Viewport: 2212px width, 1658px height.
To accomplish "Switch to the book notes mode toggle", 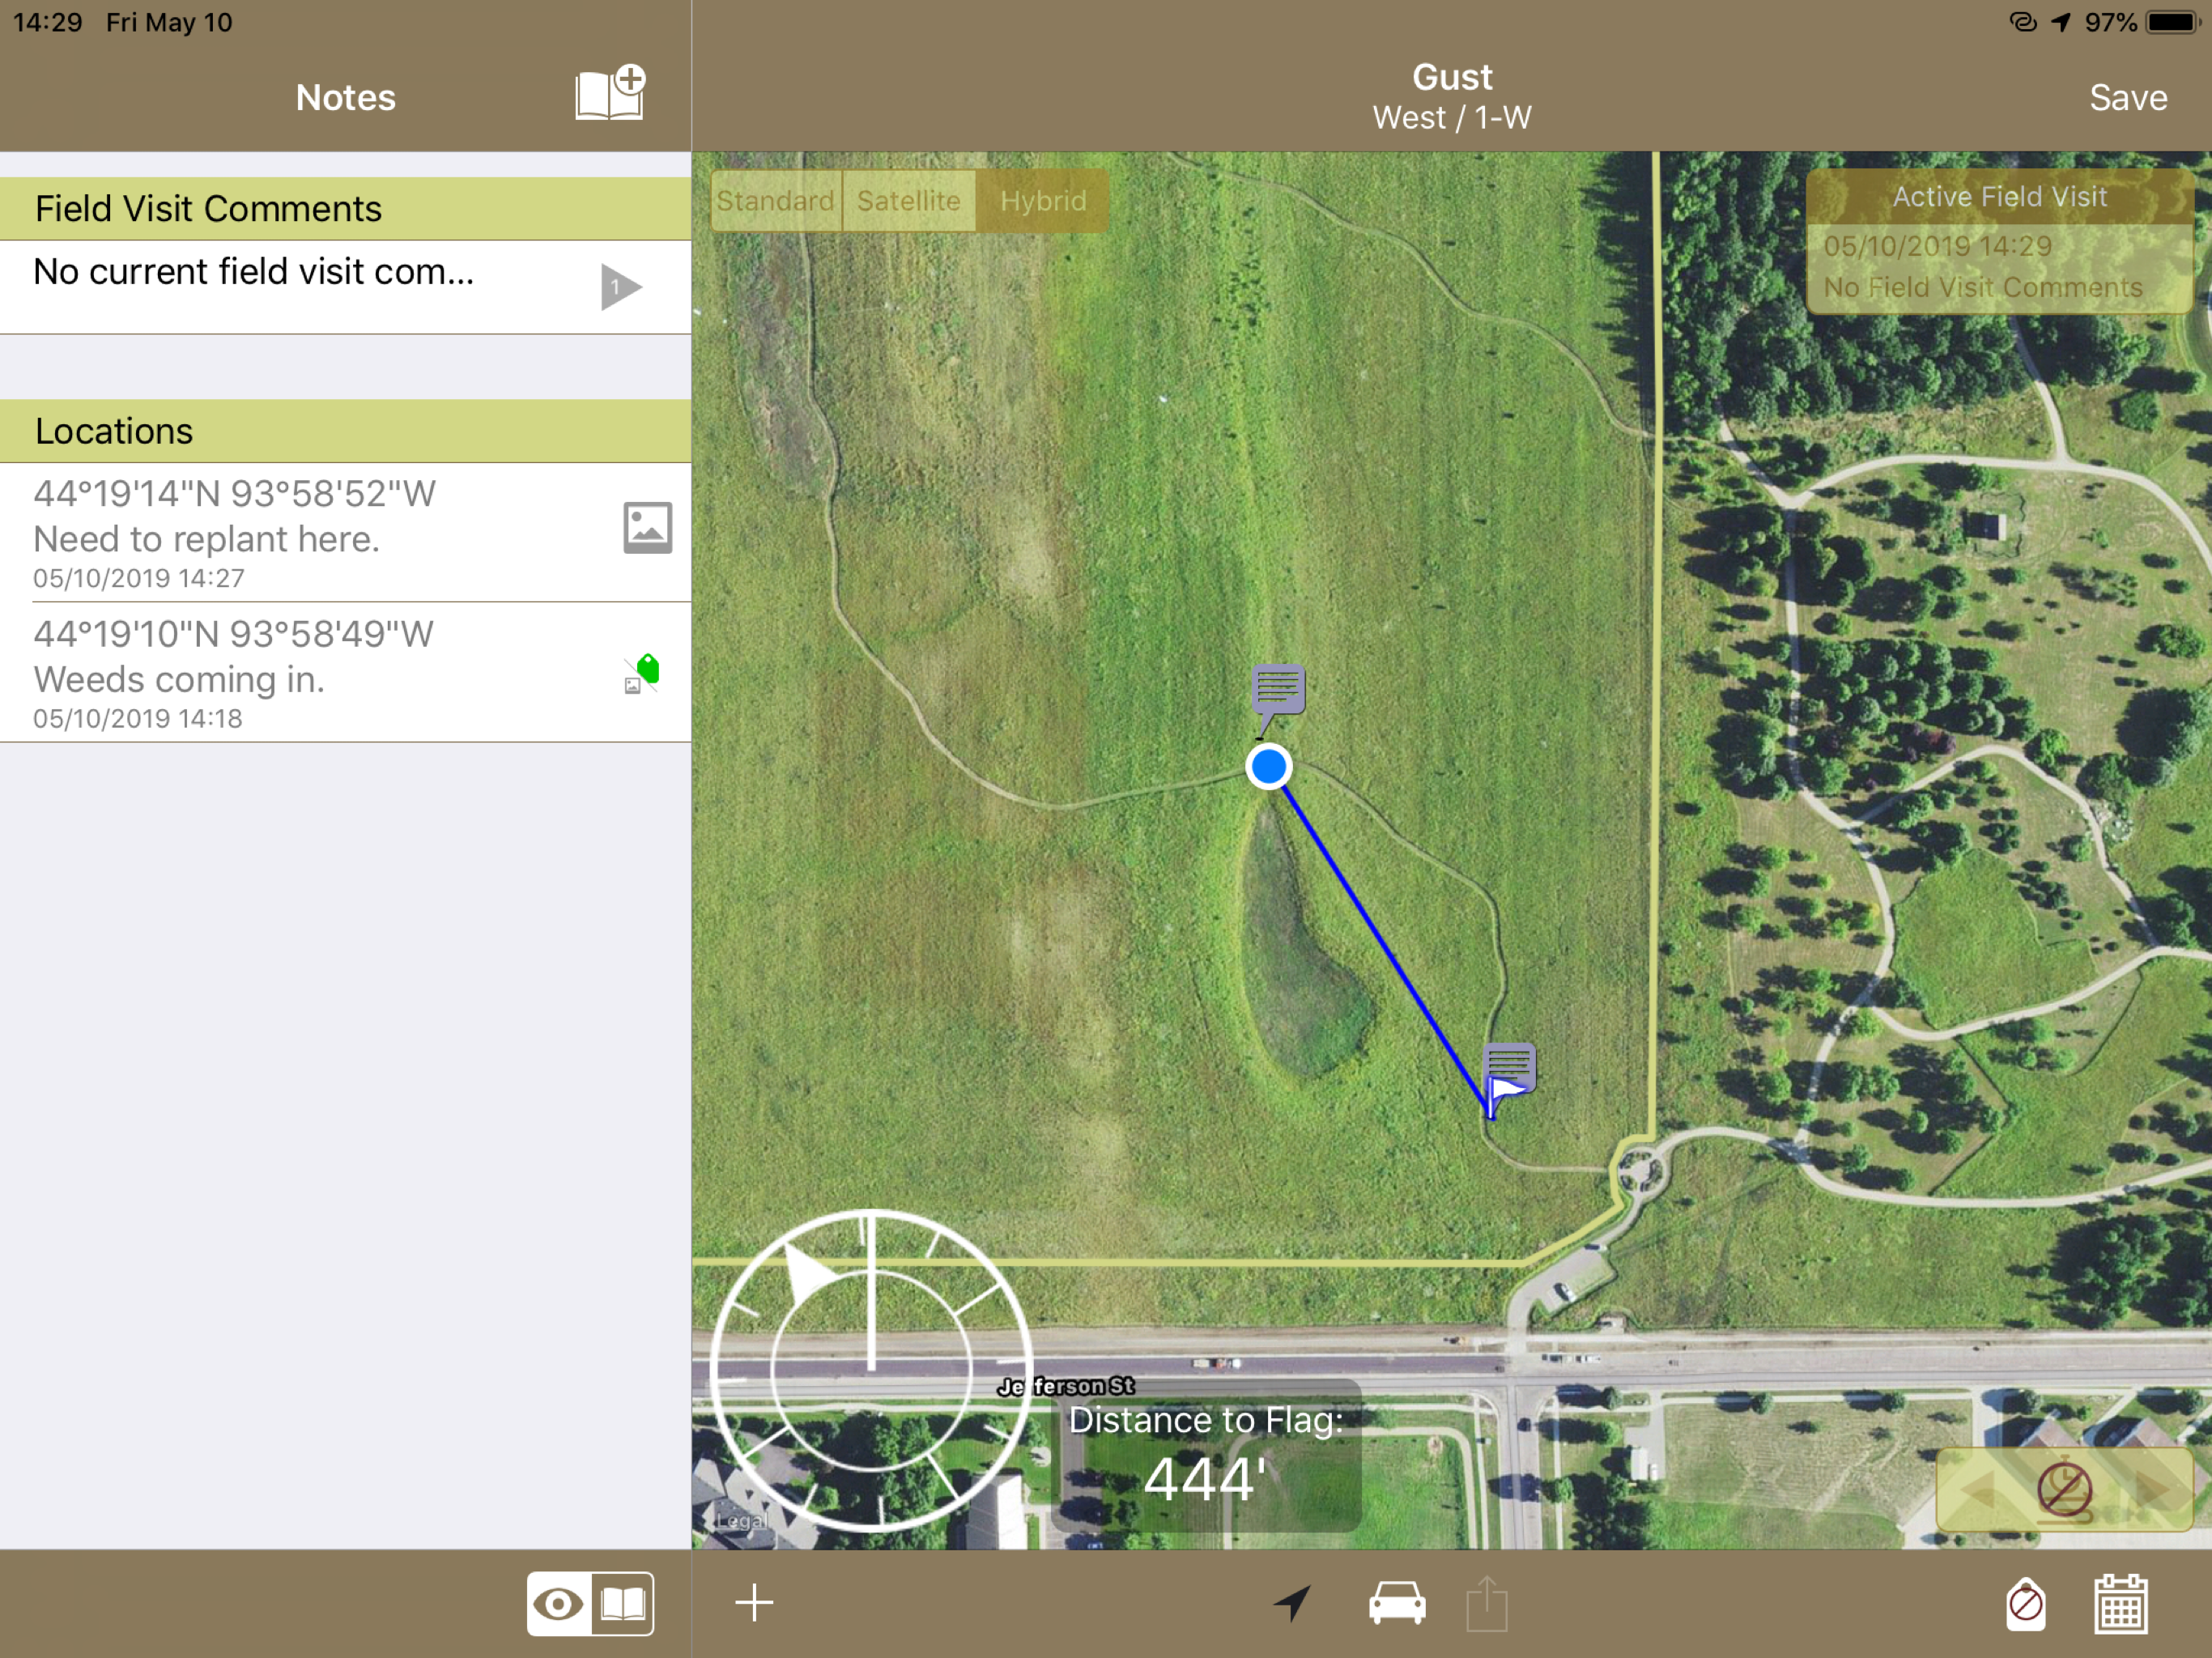I will (623, 1604).
